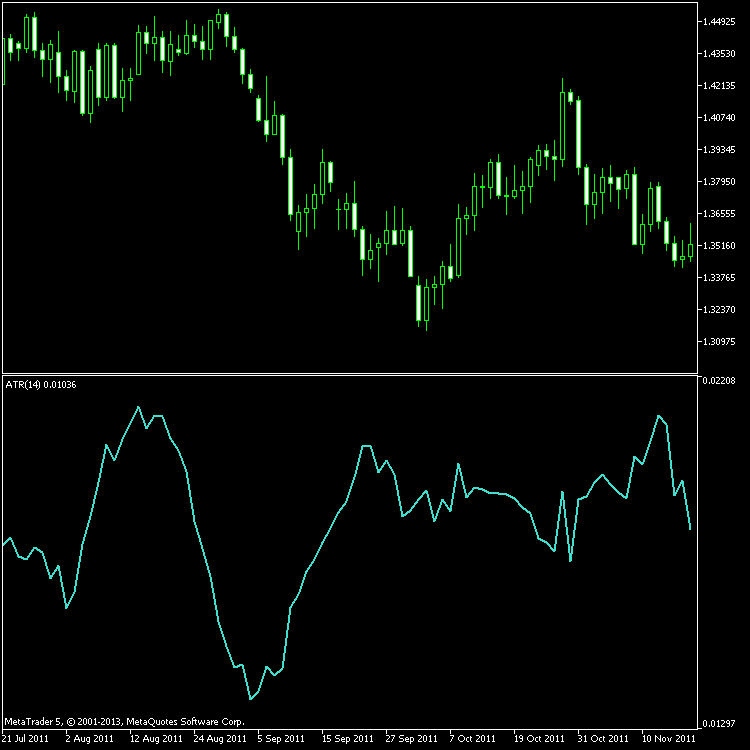Viewport: 750px width, 750px height.
Task: Click the divider between price and ATR panes
Action: click(350, 374)
